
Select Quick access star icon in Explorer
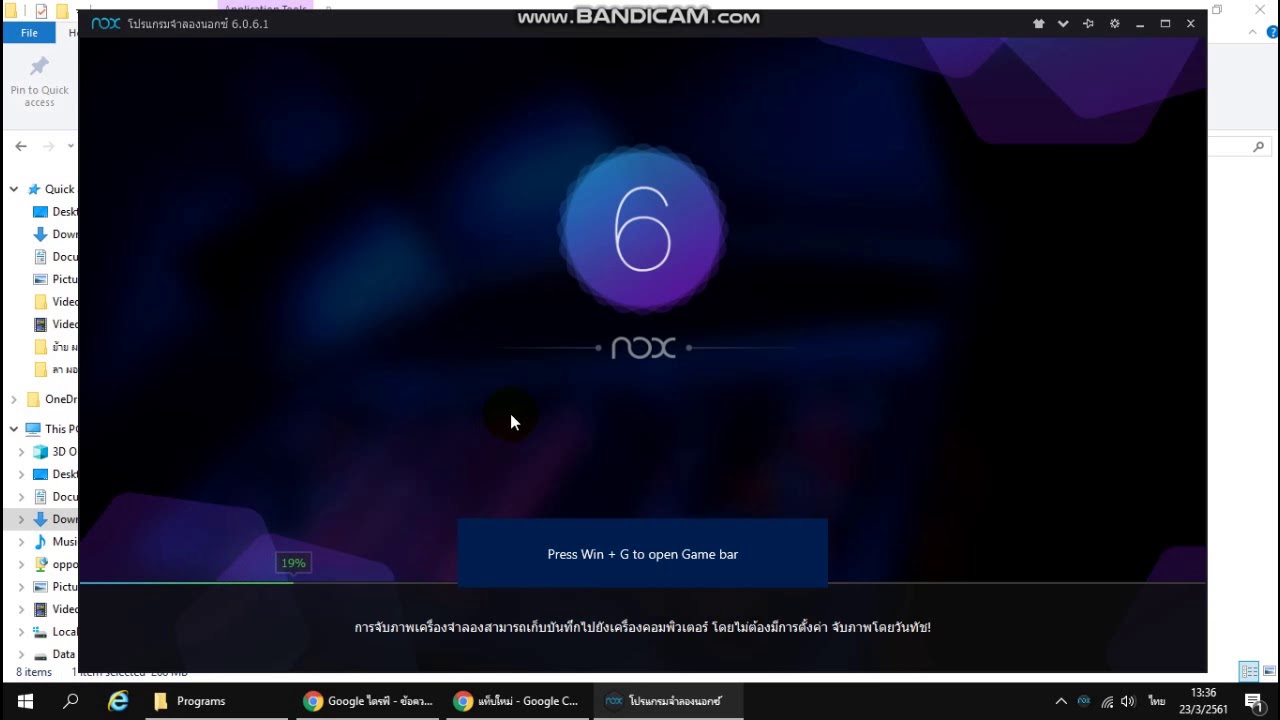pos(34,189)
